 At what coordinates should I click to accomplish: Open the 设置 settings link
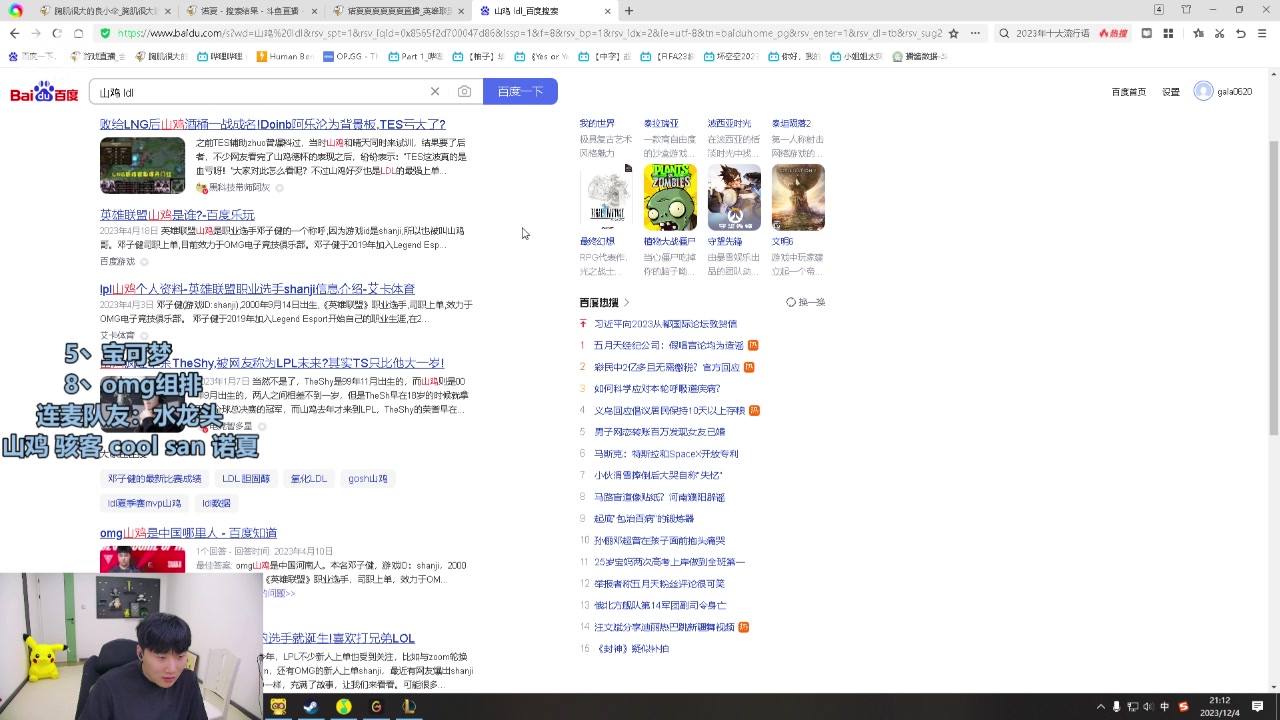1171,92
